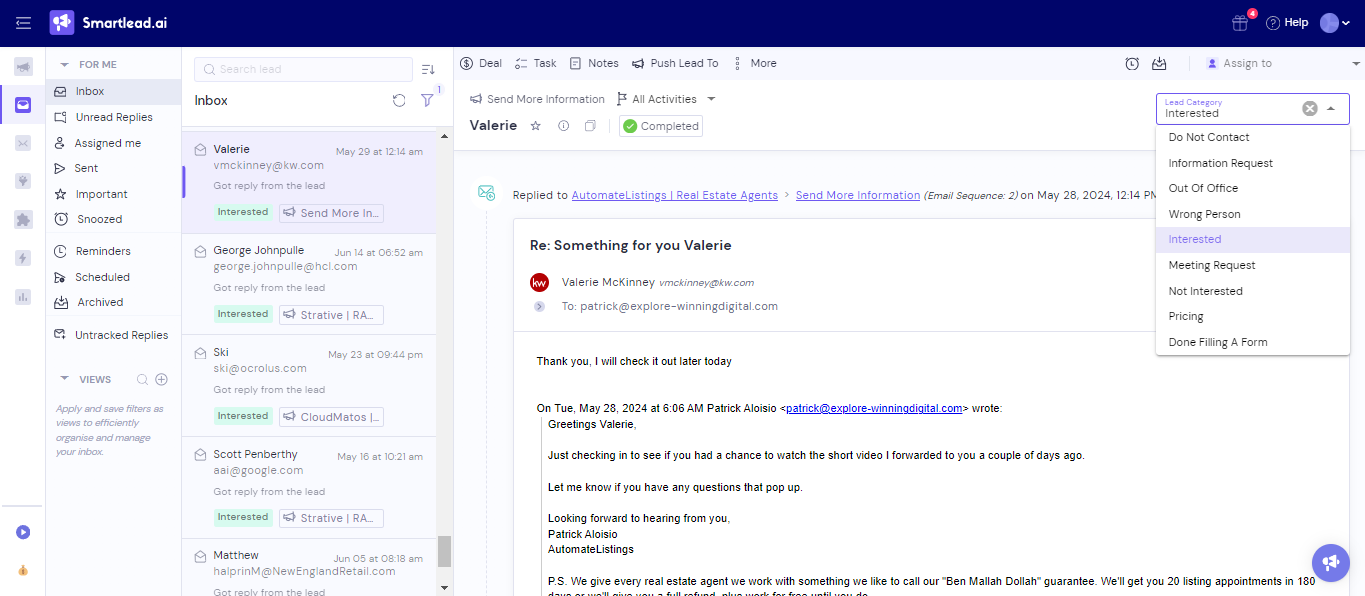Open the Help menu

1287,23
